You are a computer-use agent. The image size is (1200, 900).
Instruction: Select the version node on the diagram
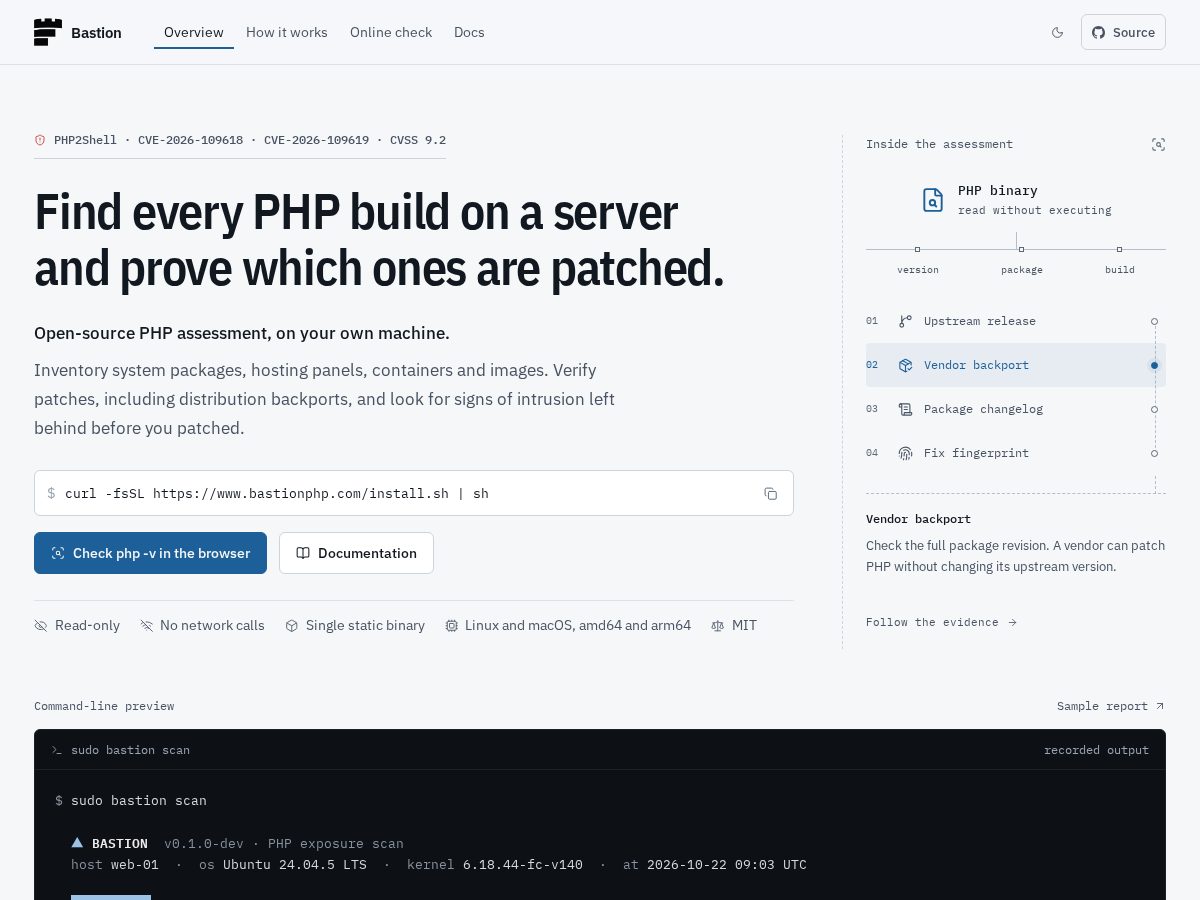917,249
